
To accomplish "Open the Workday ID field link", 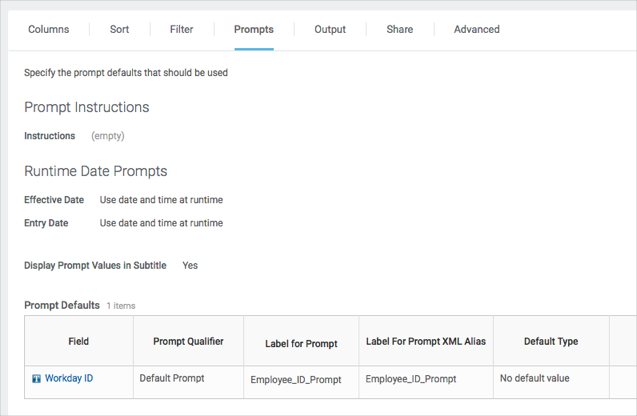I will (x=69, y=379).
